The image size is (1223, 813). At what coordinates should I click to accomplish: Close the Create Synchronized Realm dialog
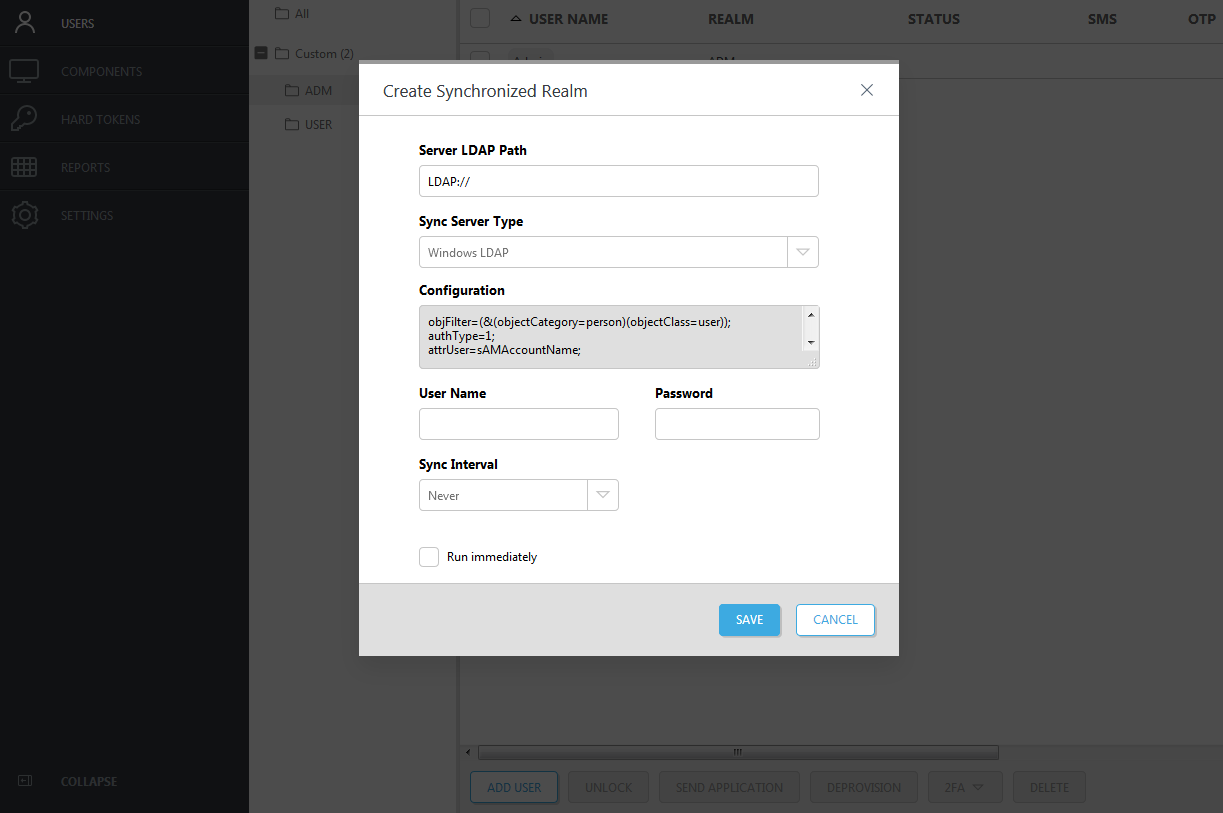tap(867, 90)
